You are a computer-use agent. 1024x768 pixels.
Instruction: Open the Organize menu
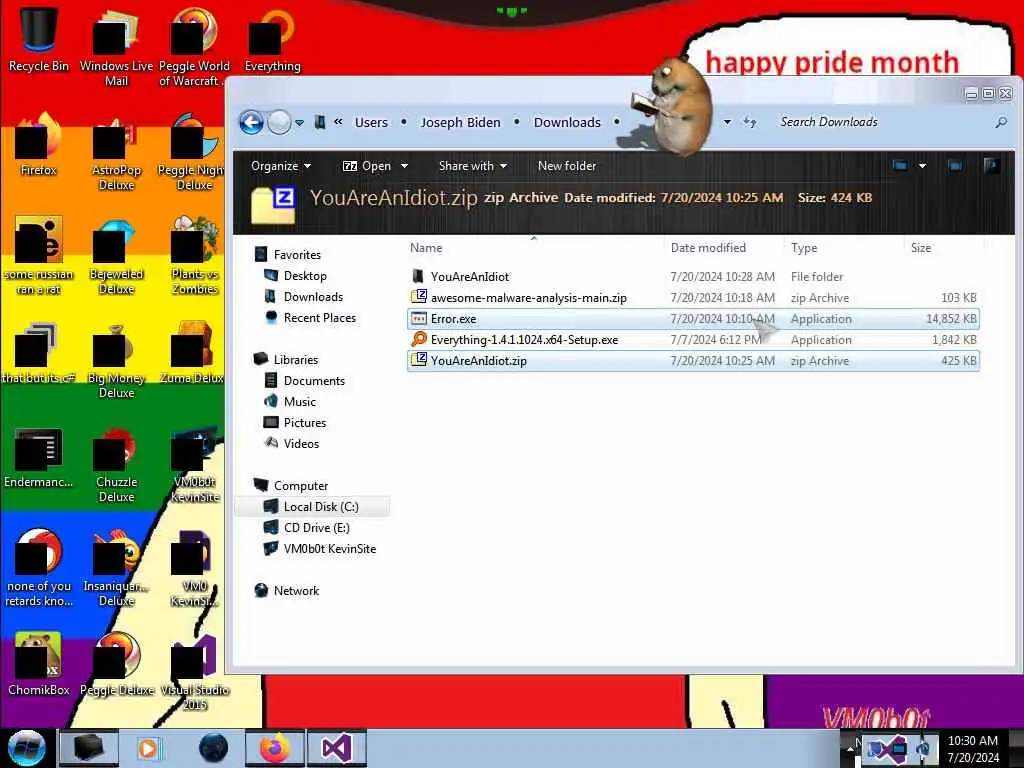pyautogui.click(x=281, y=166)
